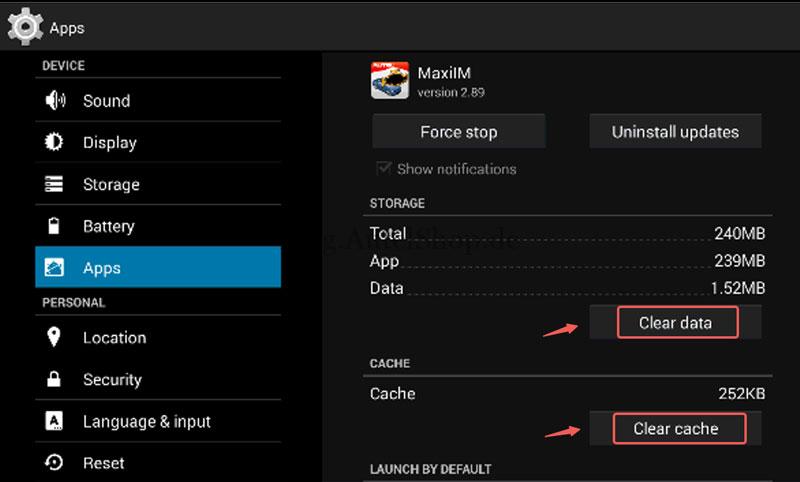Open the Storage settings entry
Viewport: 800px width, 482px height.
[111, 185]
